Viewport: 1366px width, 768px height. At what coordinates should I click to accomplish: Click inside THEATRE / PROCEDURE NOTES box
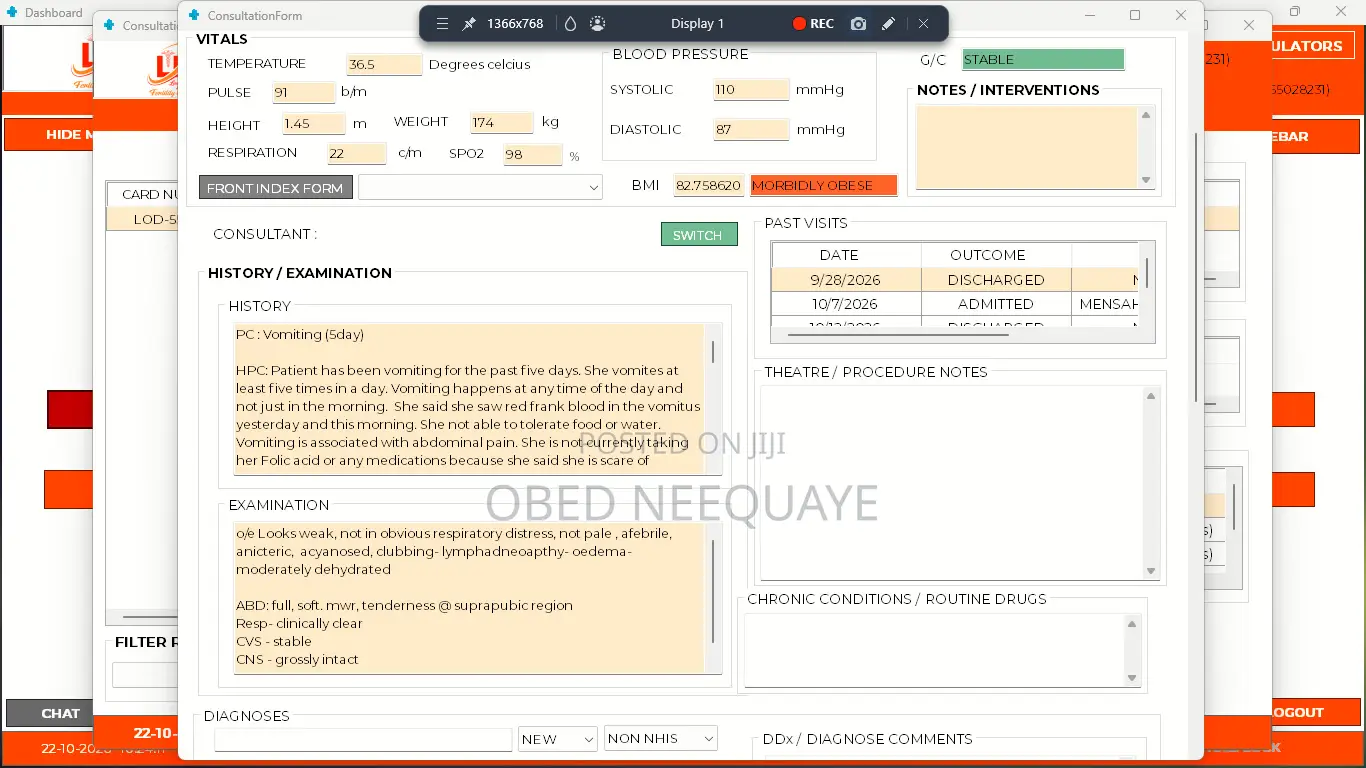click(951, 482)
